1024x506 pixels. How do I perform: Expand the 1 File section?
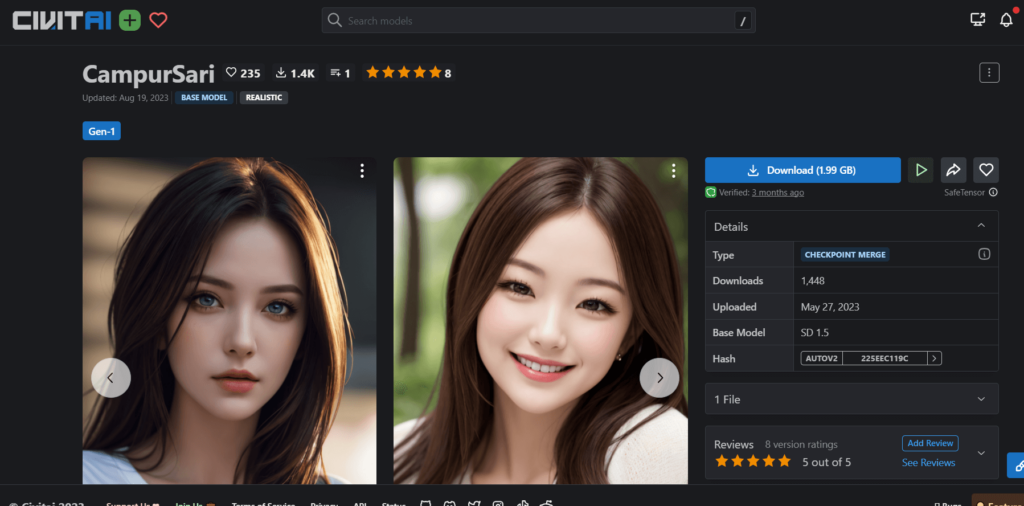[x=981, y=399]
